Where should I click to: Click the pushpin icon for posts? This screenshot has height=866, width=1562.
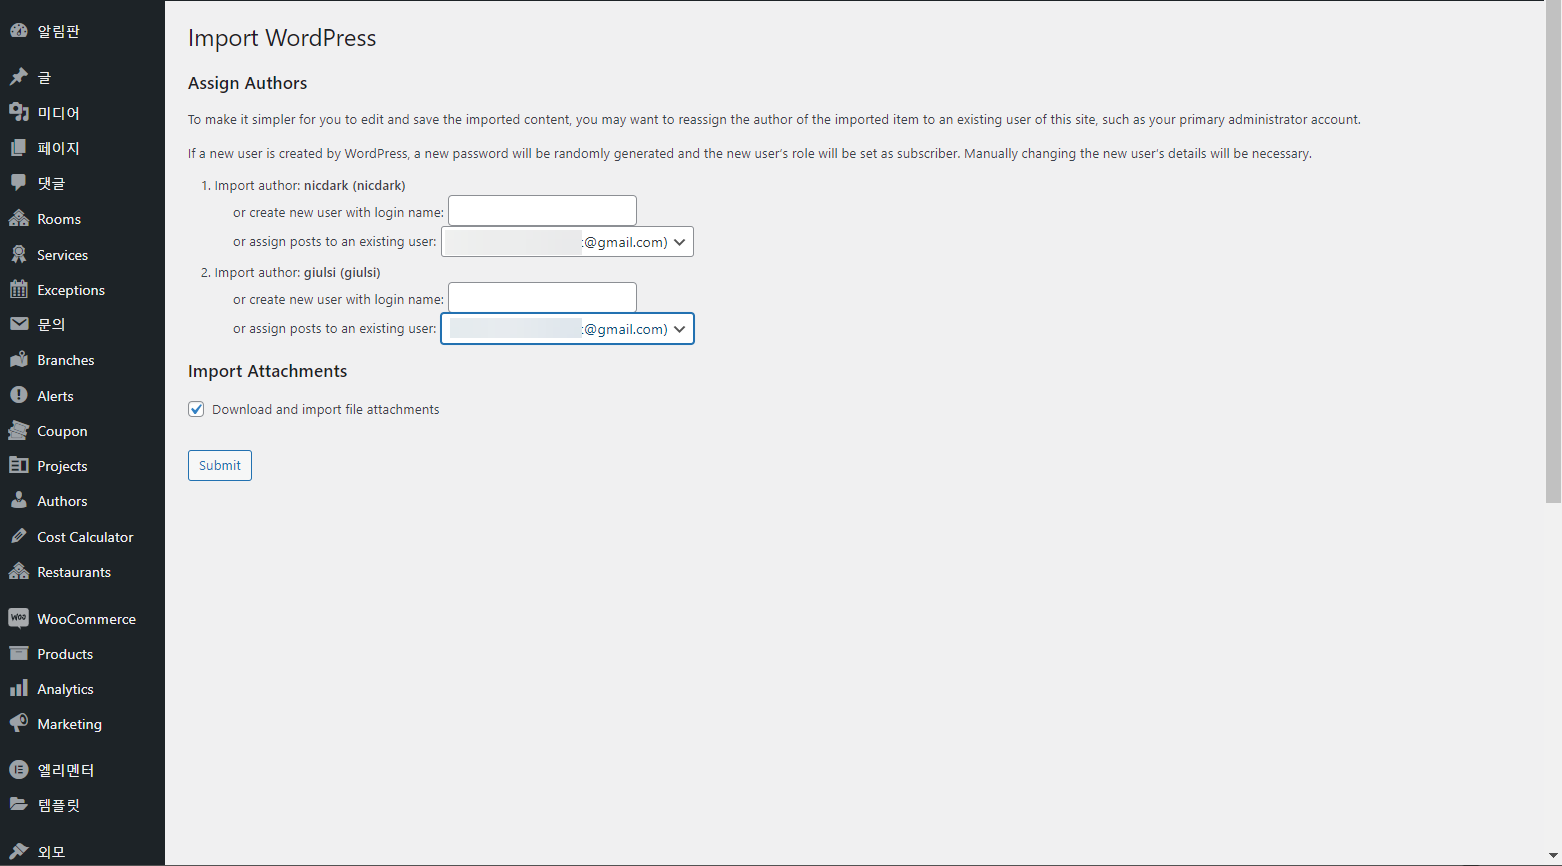(18, 77)
